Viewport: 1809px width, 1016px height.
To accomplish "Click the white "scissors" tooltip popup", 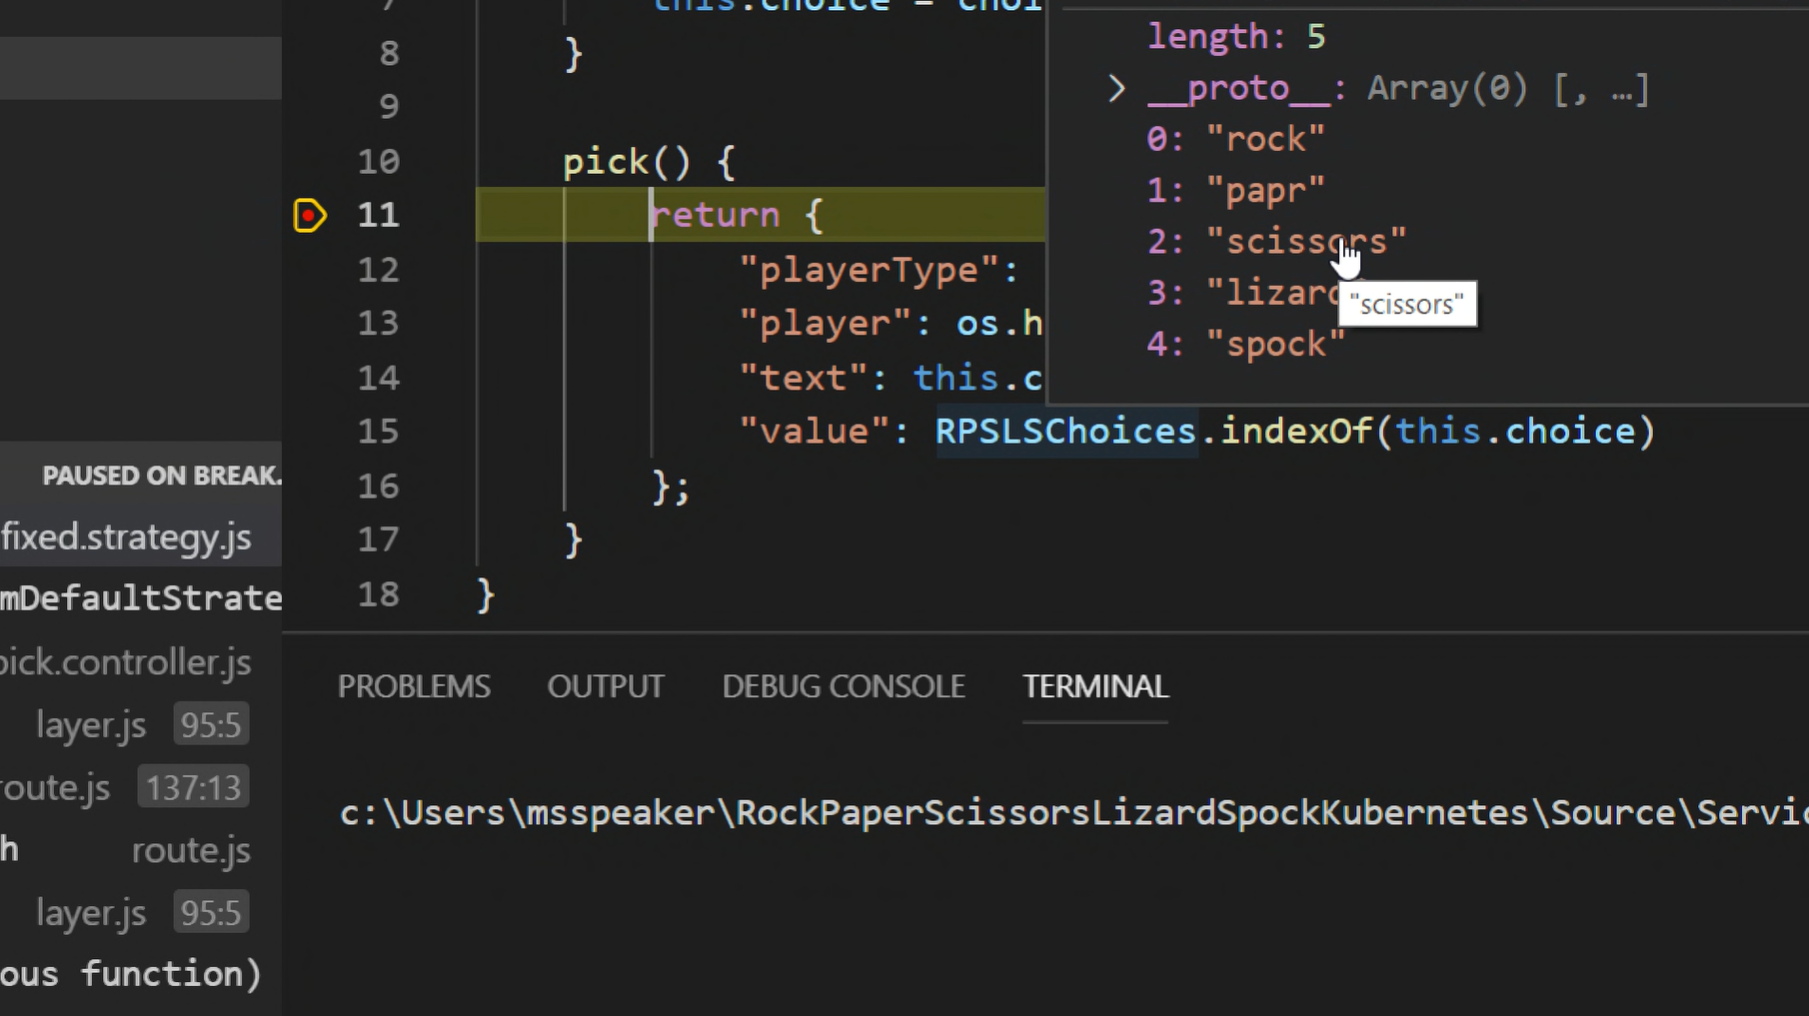I will tap(1407, 304).
